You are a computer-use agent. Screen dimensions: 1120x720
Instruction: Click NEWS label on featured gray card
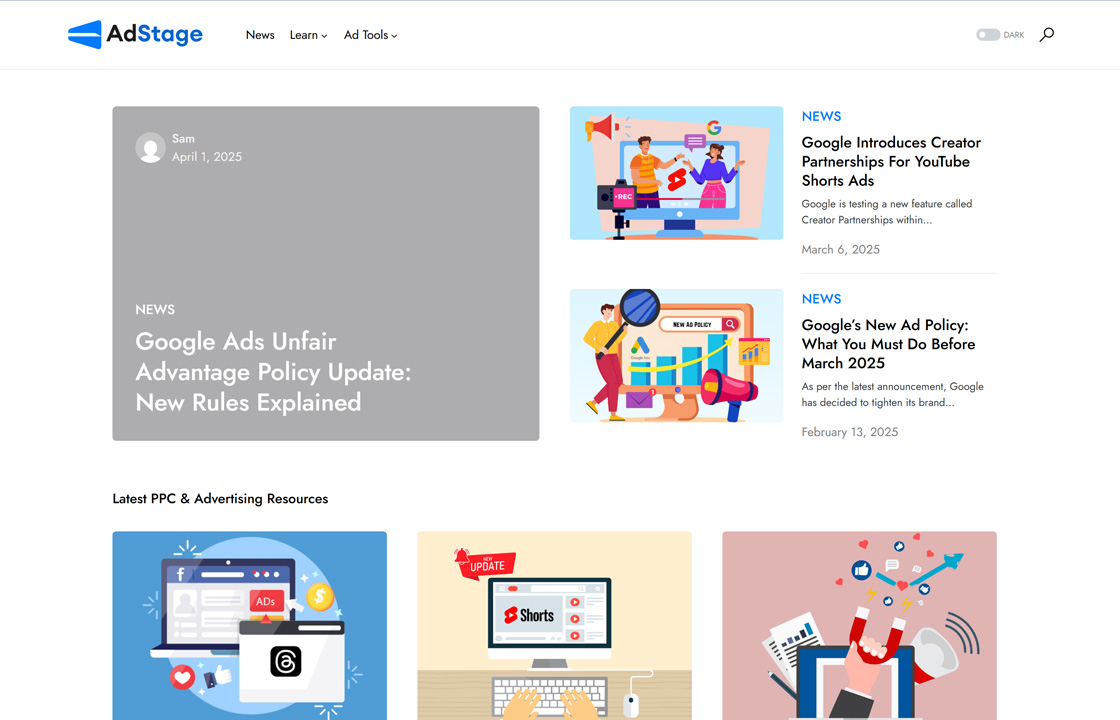click(155, 309)
